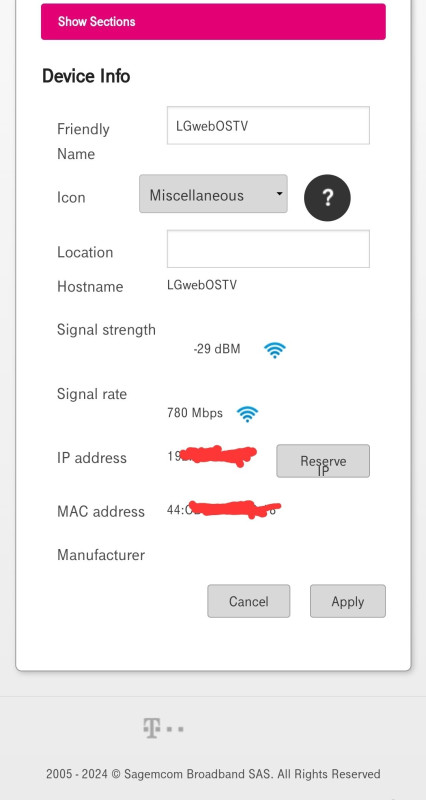The width and height of the screenshot is (426, 800).
Task: Click the LGwebOSTV hostname value
Action: (x=202, y=285)
